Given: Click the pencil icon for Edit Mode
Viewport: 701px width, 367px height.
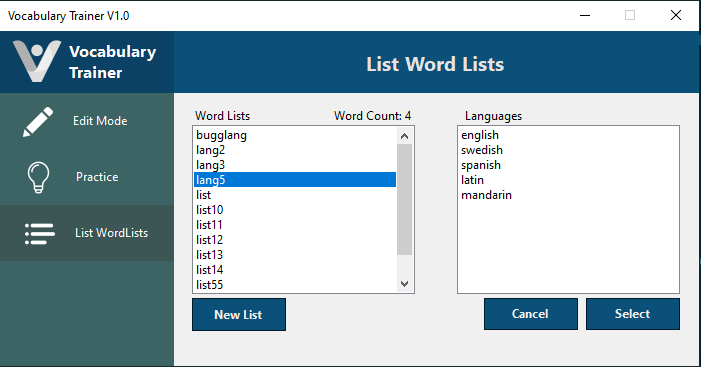Looking at the screenshot, I should (x=38, y=122).
